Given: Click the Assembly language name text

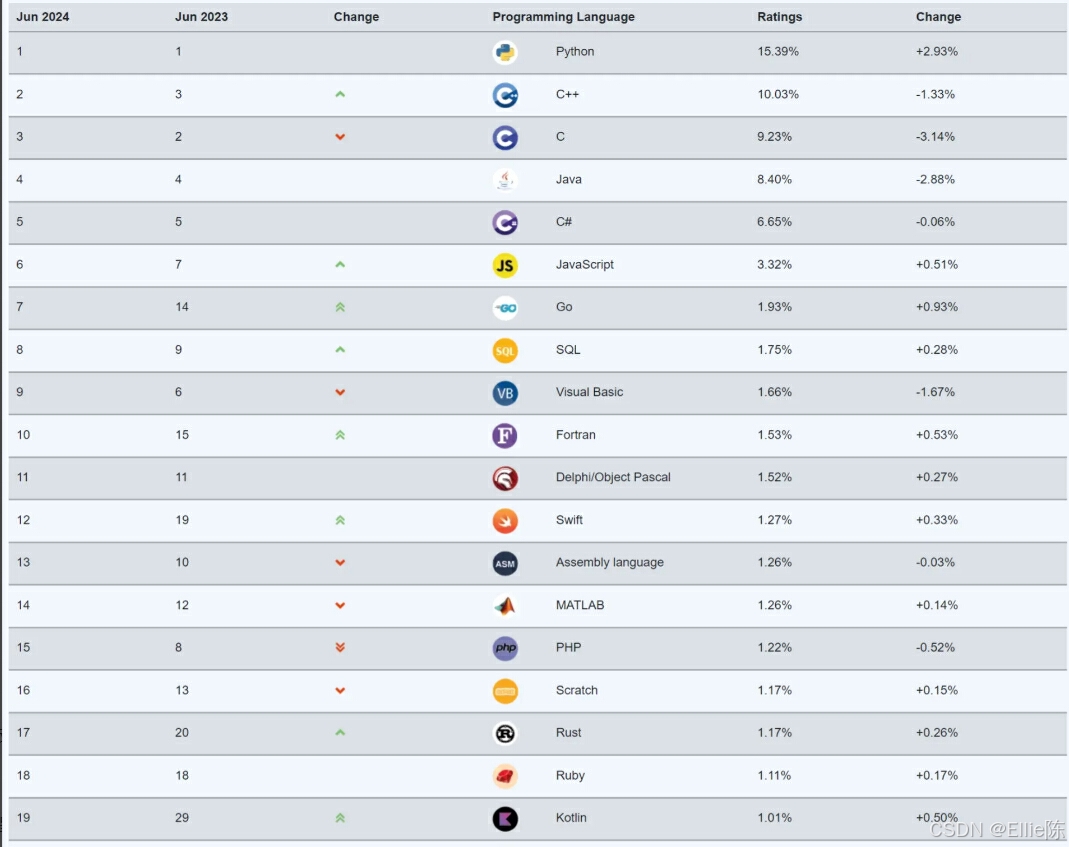Looking at the screenshot, I should [609, 562].
